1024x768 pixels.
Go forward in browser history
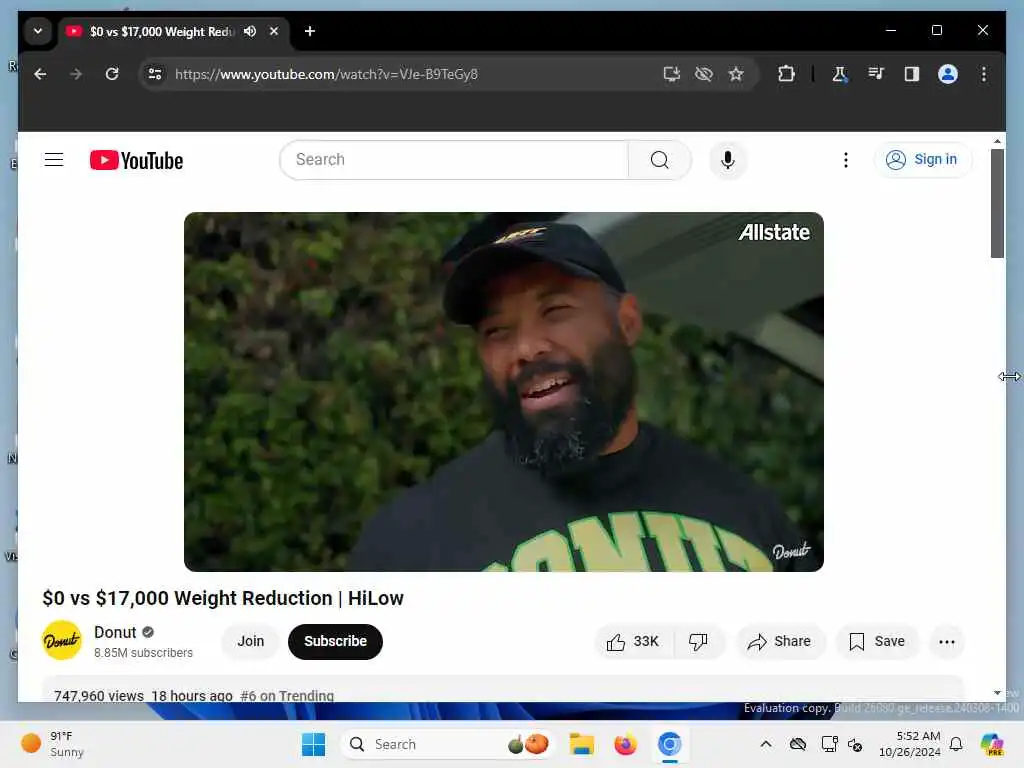(76, 74)
